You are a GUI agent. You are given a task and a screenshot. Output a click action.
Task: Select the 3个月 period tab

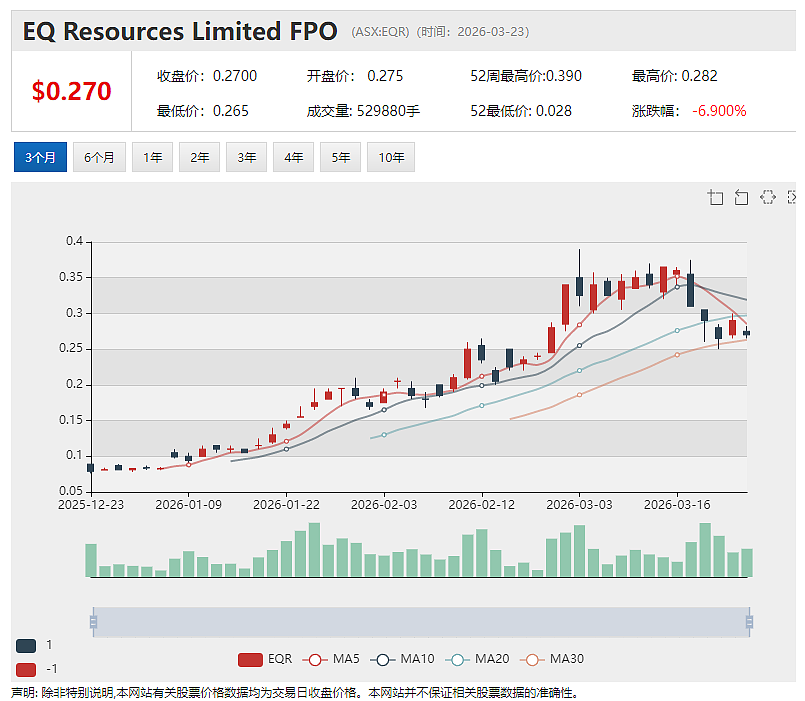(40, 157)
